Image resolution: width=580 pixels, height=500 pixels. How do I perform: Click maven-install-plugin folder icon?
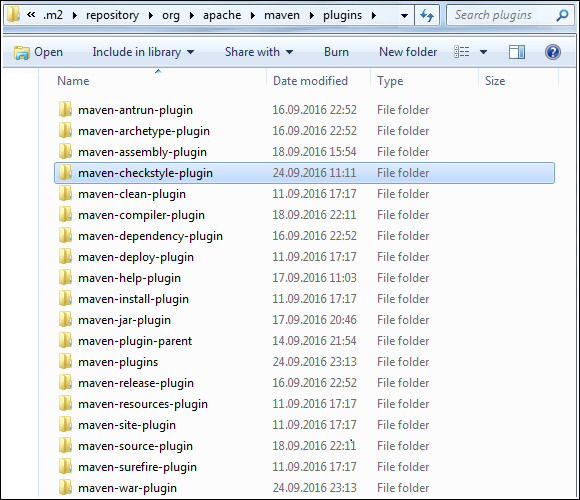pyautogui.click(x=65, y=298)
